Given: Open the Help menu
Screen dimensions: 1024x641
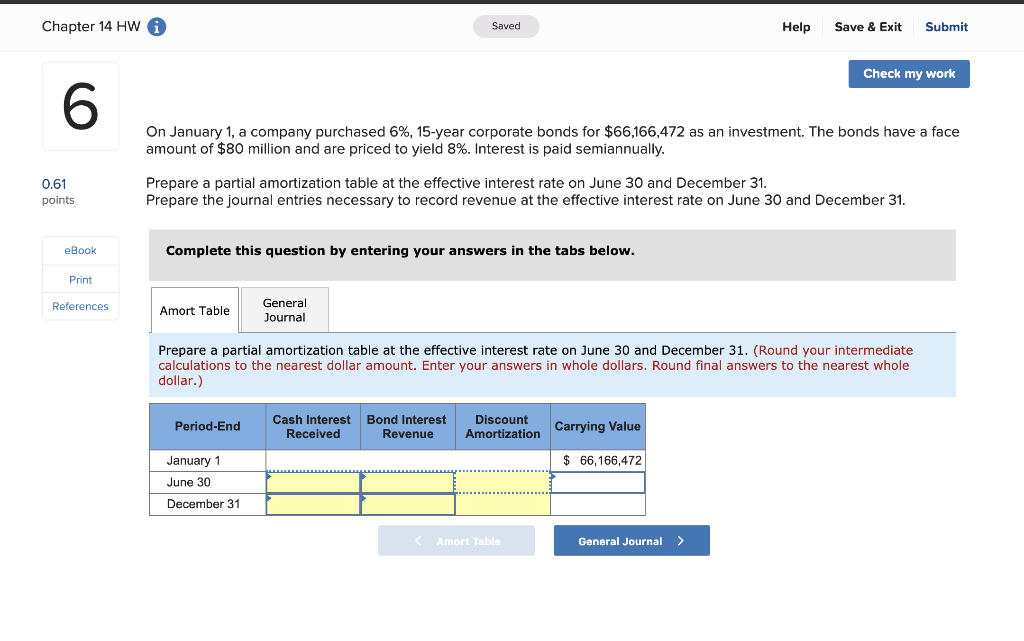Looking at the screenshot, I should 796,27.
